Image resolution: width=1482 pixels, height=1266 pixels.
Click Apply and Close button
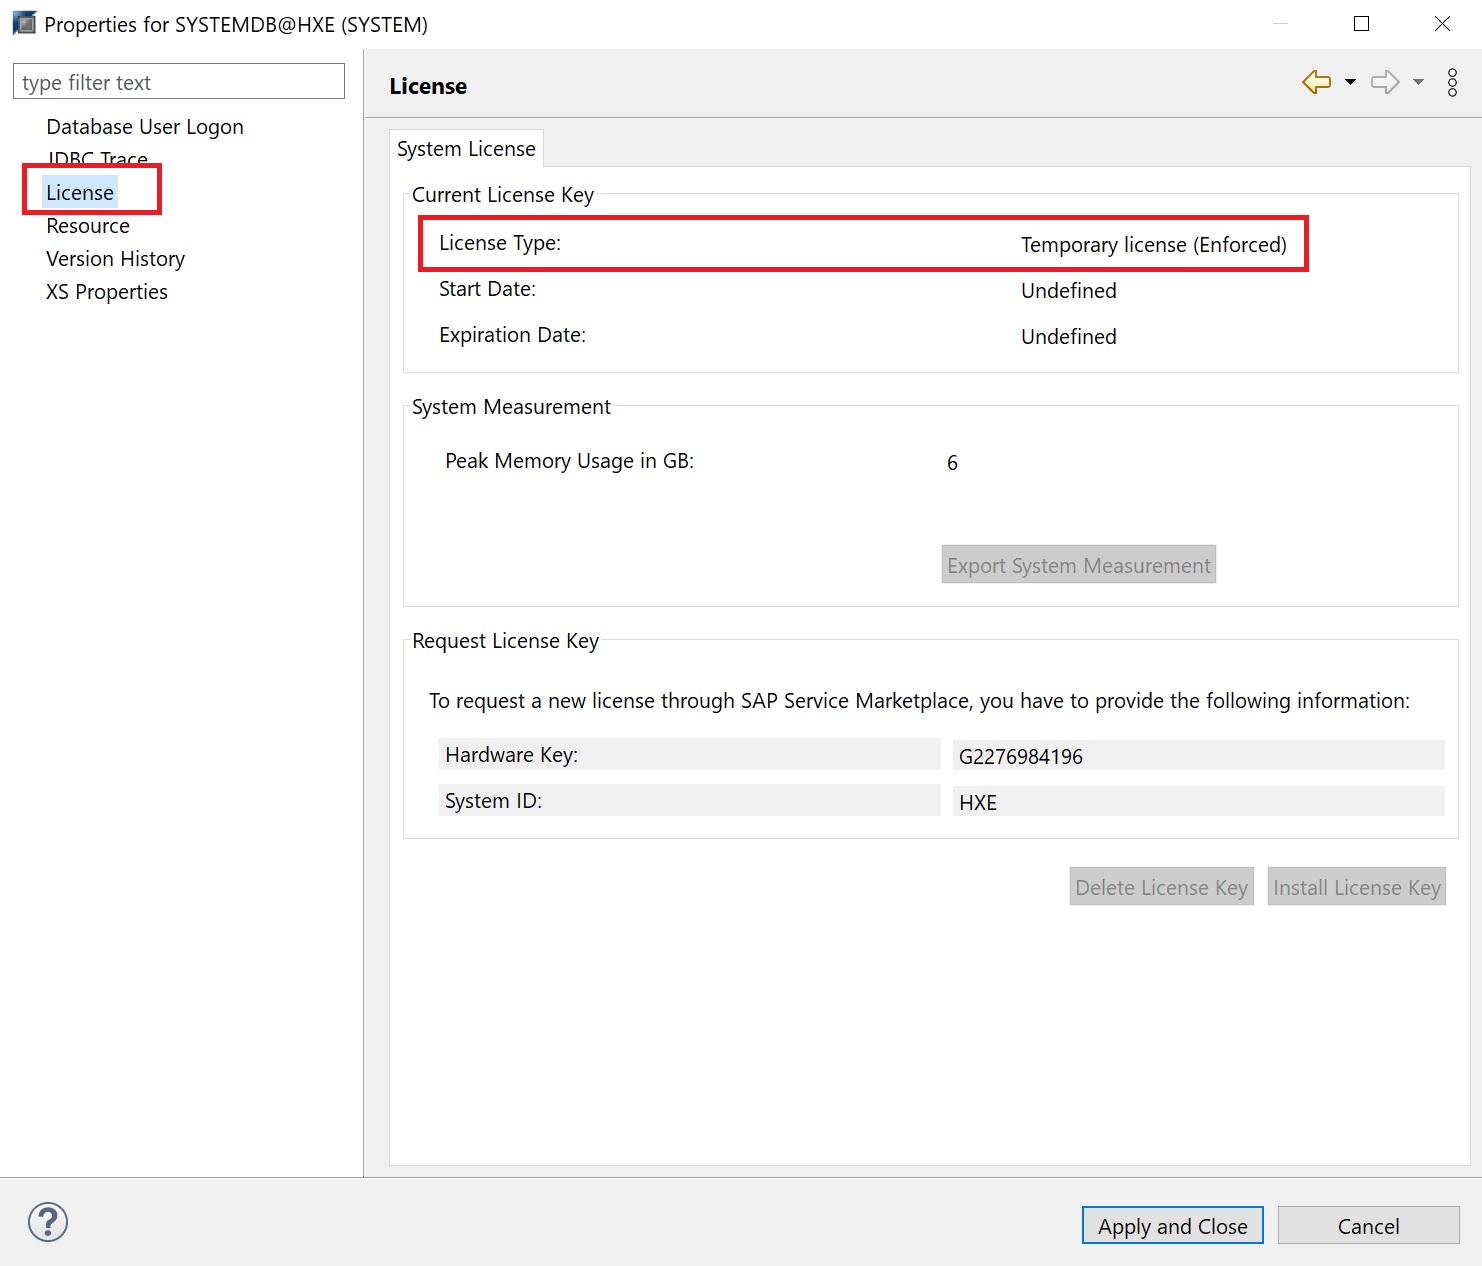click(x=1172, y=1226)
